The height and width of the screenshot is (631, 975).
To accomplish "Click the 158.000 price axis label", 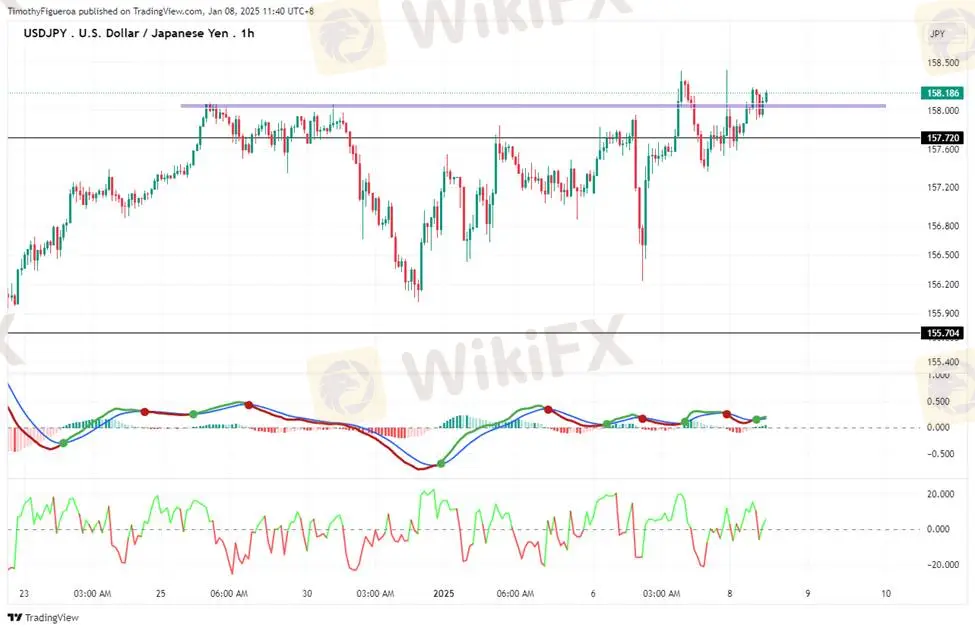I will pos(943,111).
